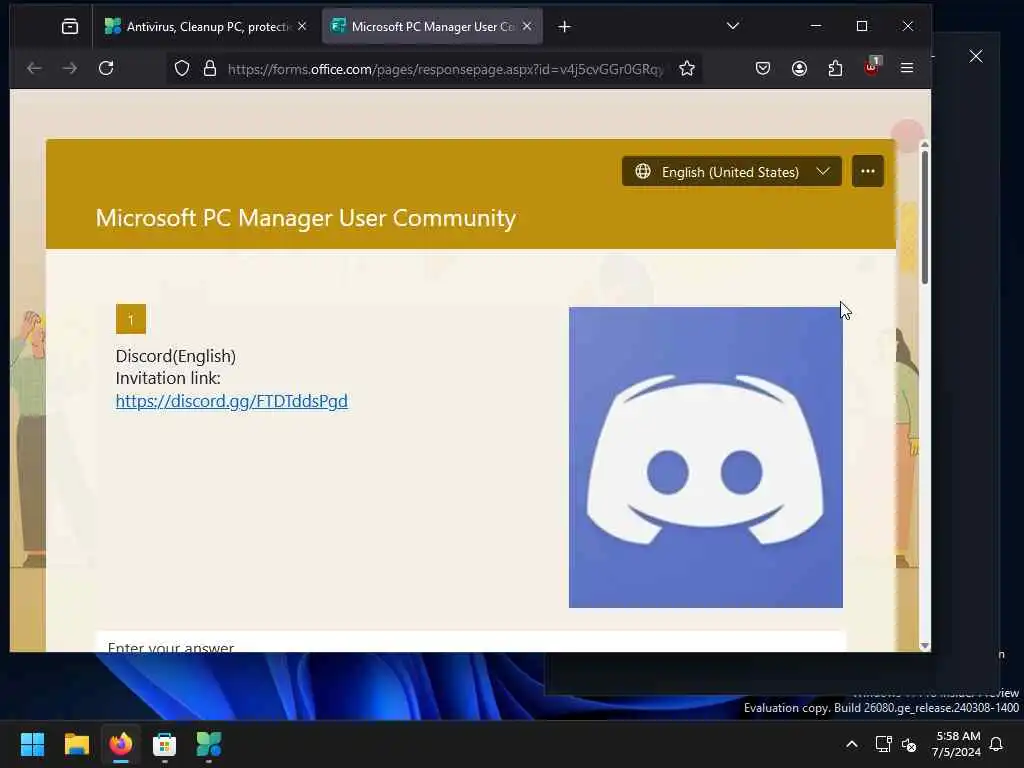Close the Antivirus, Cleanup PC tab
The image size is (1024, 768).
point(302,26)
